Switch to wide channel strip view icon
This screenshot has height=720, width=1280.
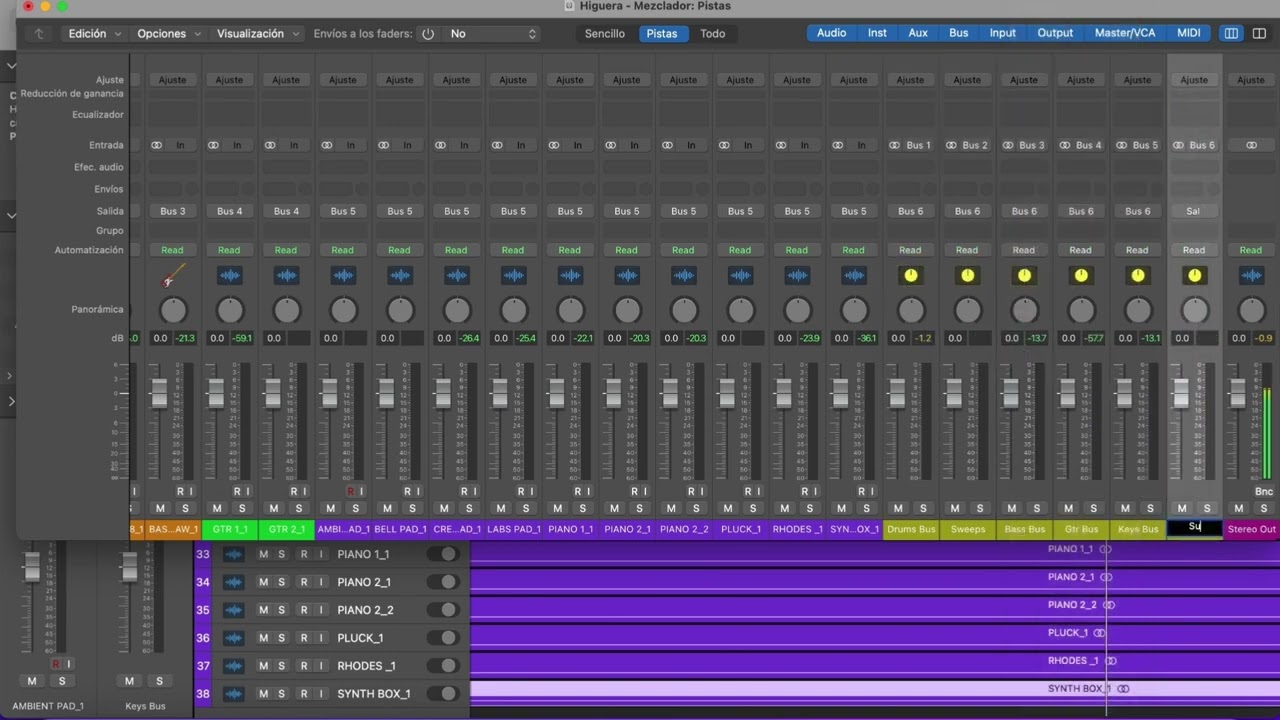click(1259, 33)
